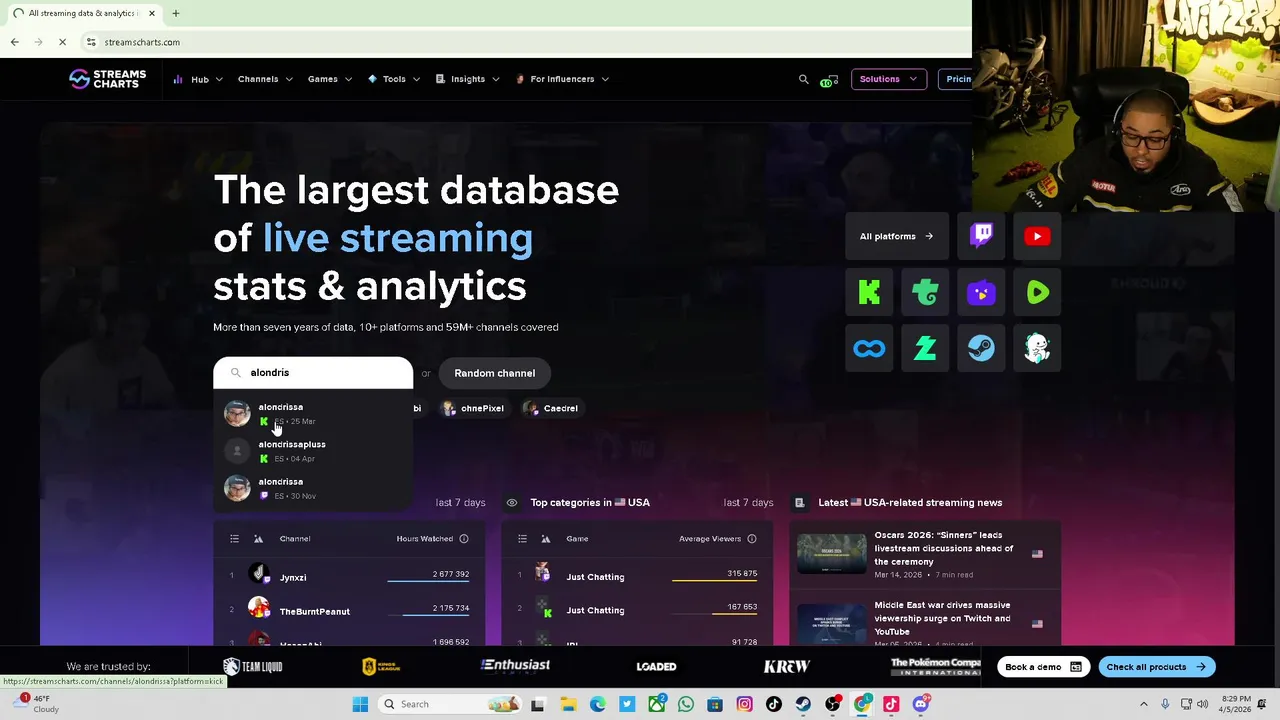Click the Oscars 2026 article thumbnail
This screenshot has height=720, width=1280.
point(831,554)
